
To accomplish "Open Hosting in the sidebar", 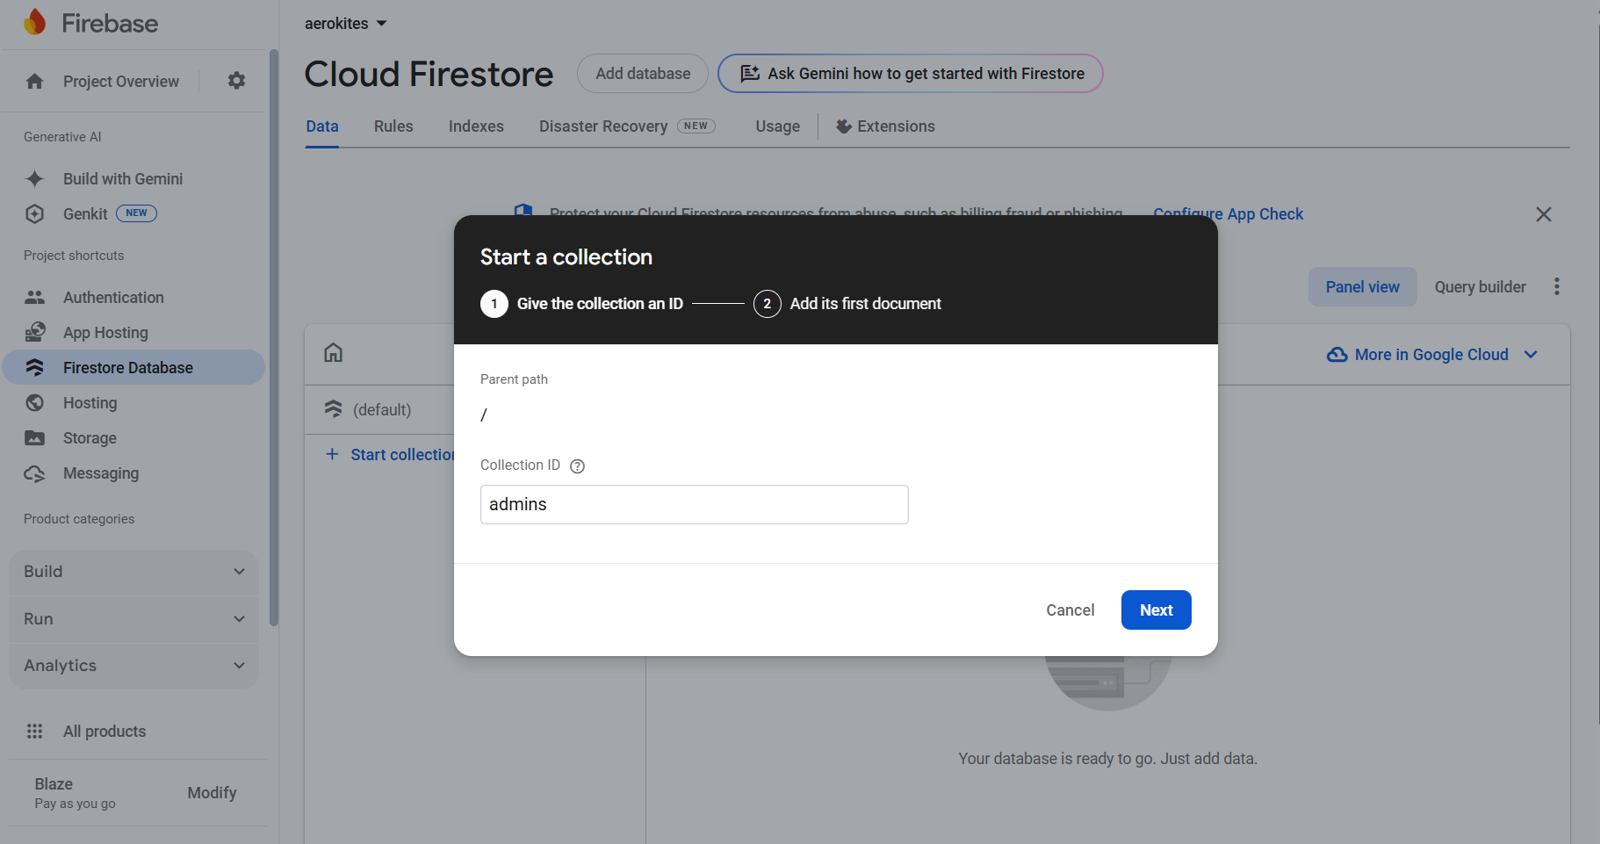I will [90, 403].
